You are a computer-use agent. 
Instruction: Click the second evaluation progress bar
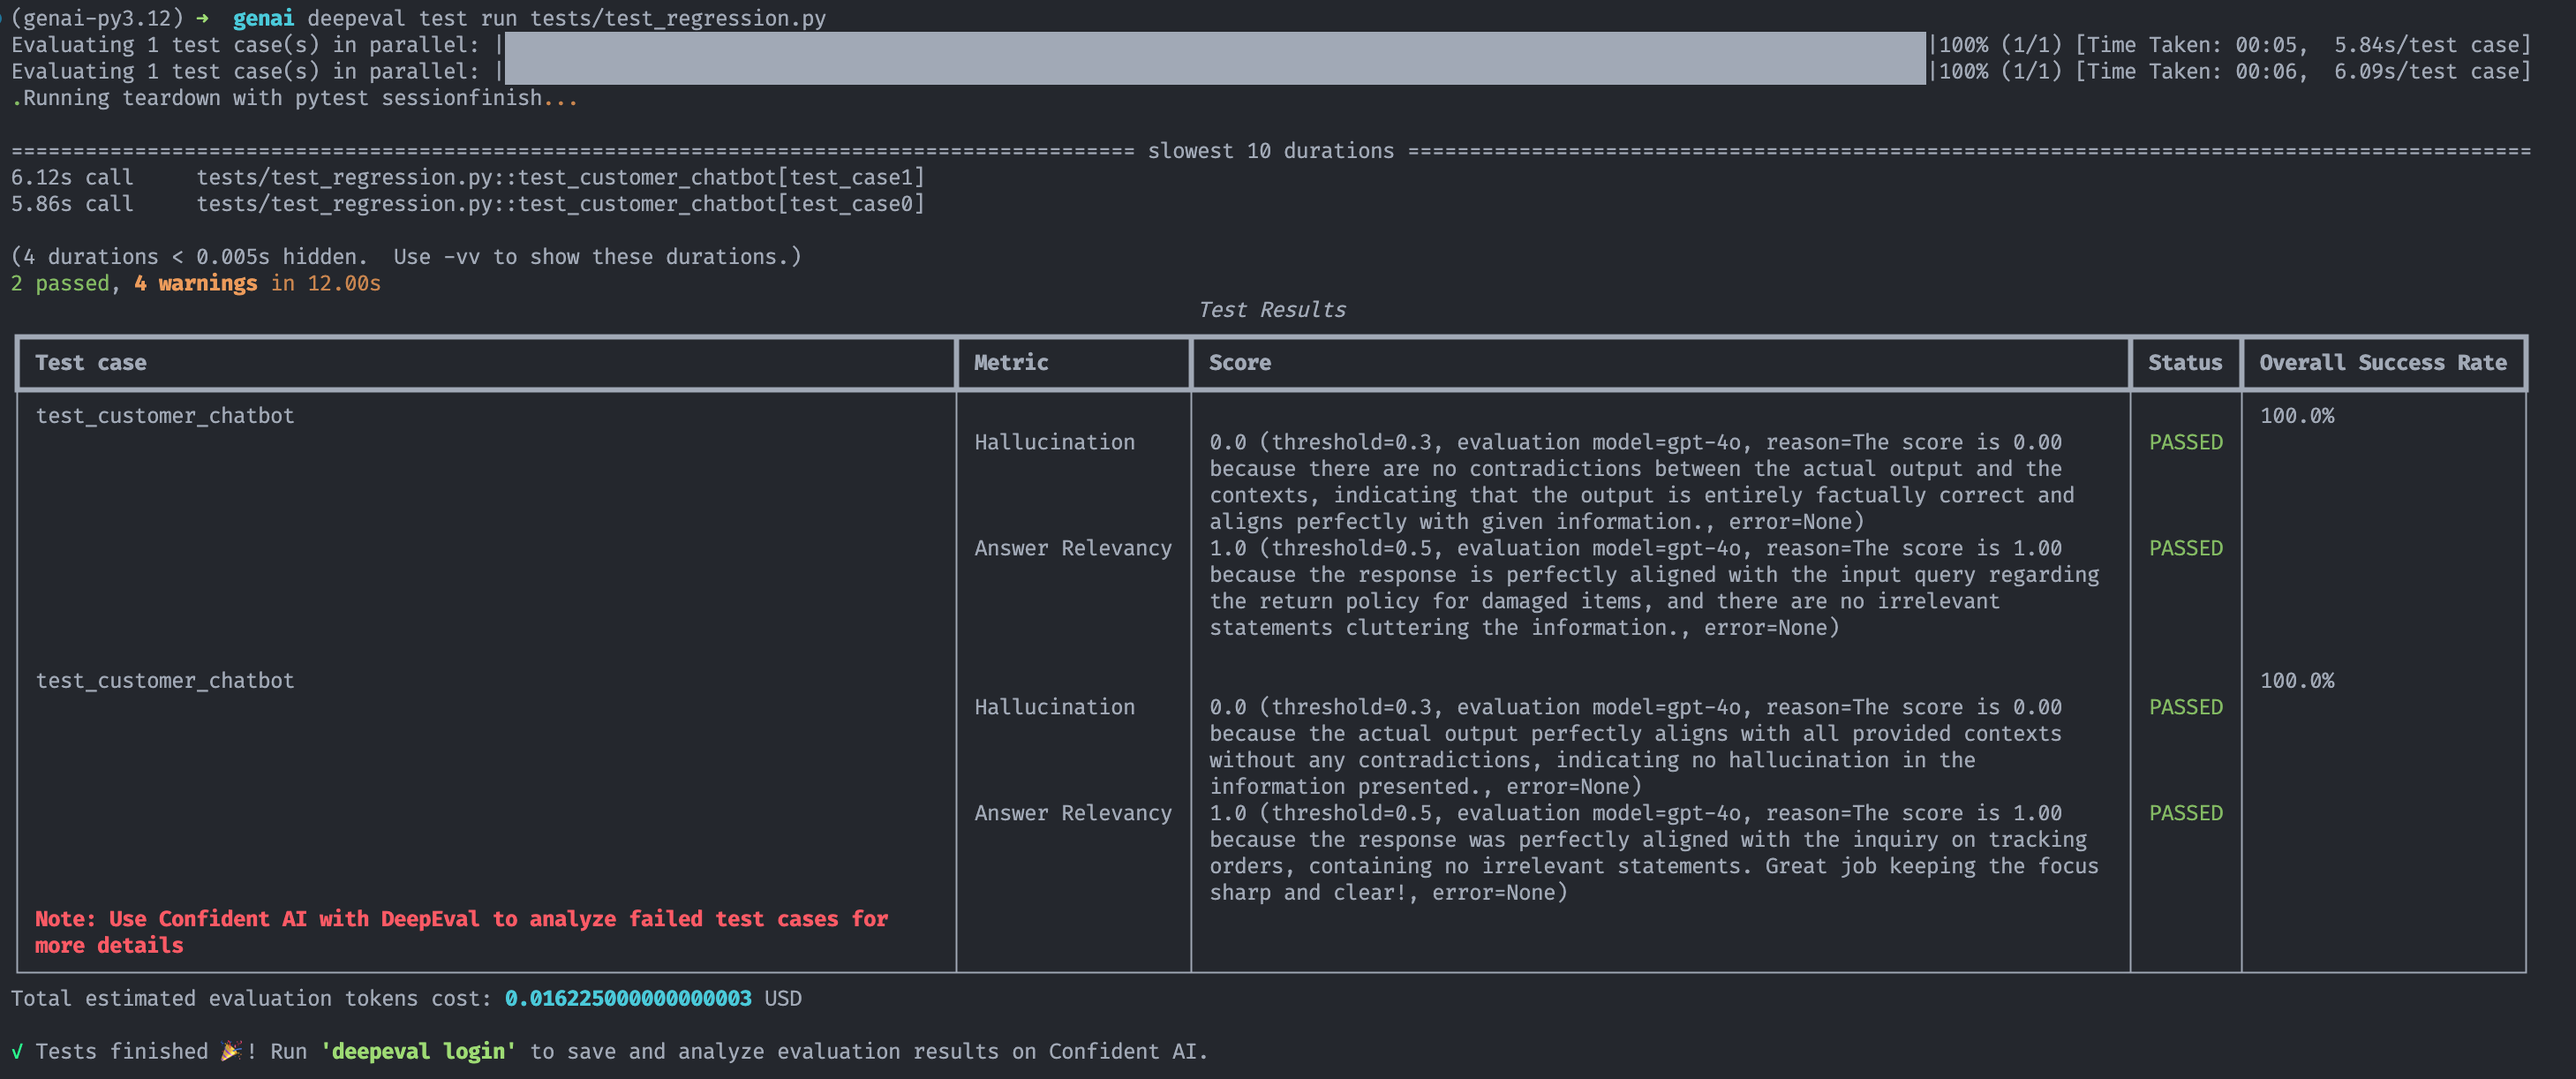[x=1214, y=71]
